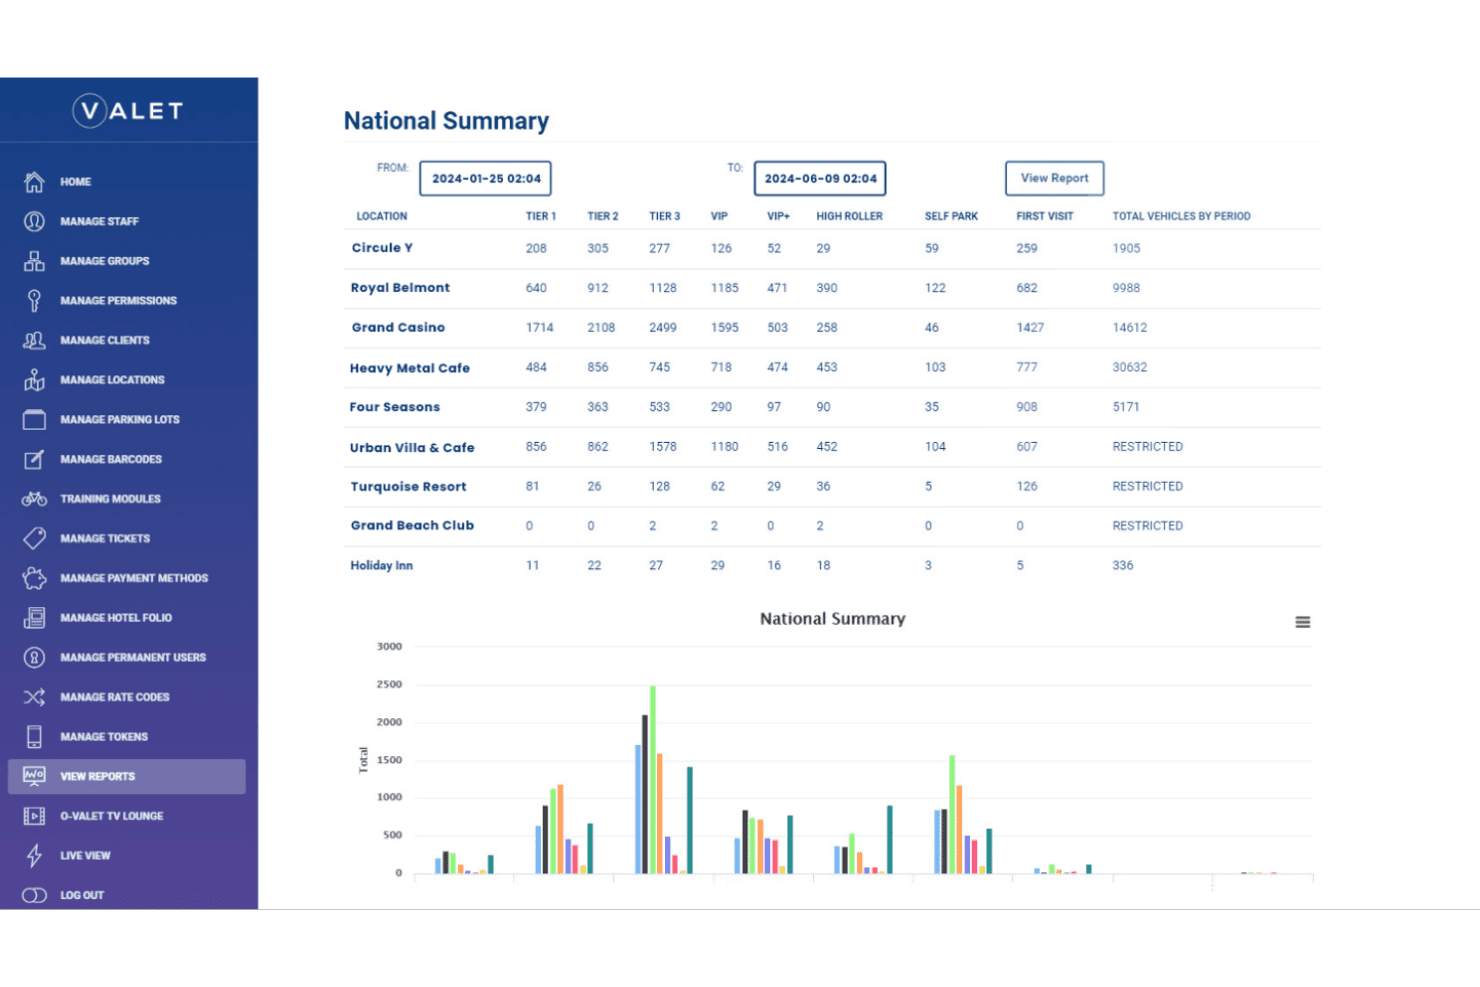Open the Manage Clients people icon

[x=34, y=340]
